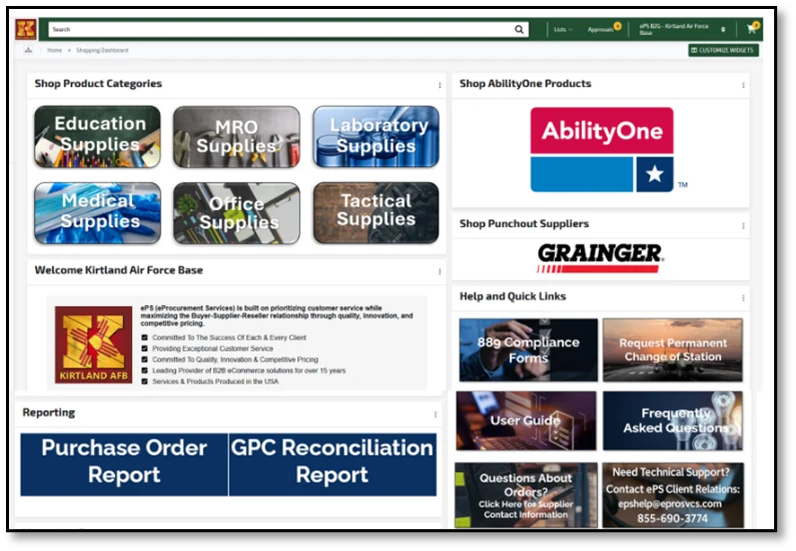
Task: Open Laboratory Supplies category tile
Action: pos(376,137)
